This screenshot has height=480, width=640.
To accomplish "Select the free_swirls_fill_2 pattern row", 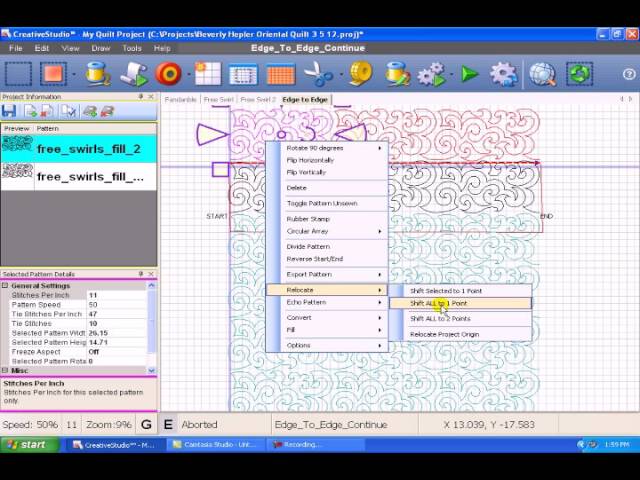I will point(78,149).
